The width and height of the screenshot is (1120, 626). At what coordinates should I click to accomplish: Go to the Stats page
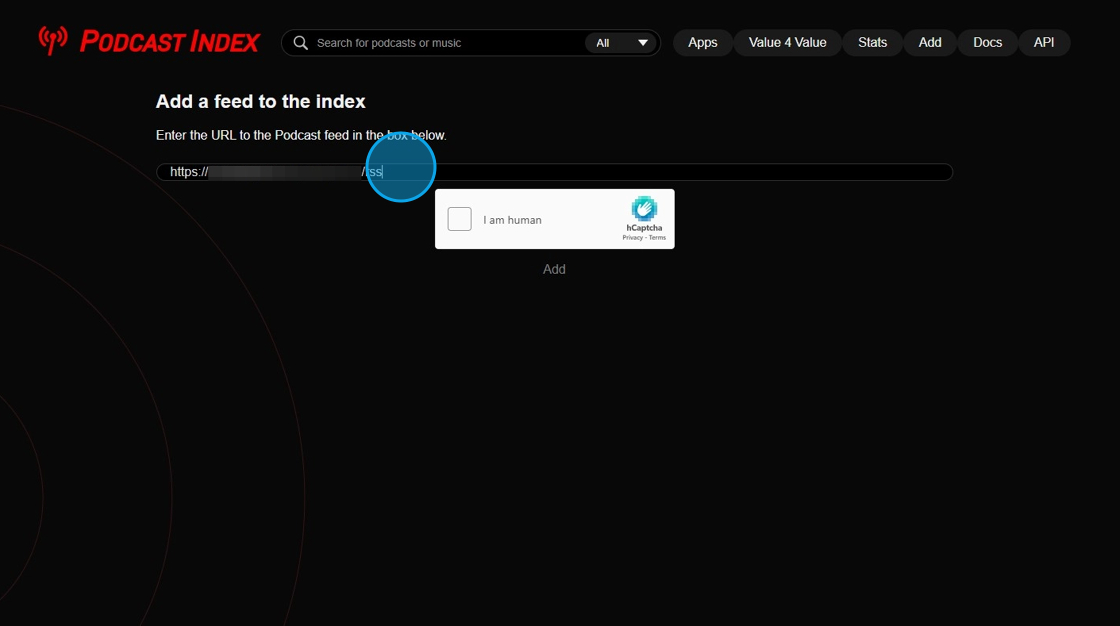click(872, 43)
